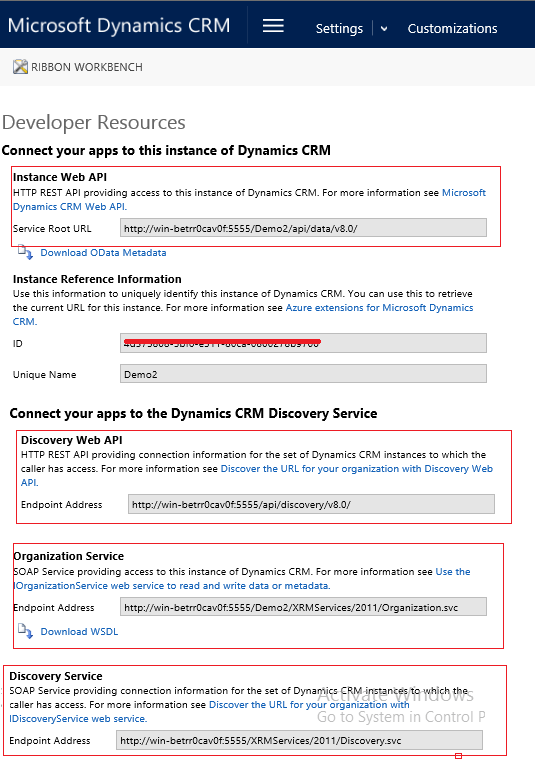Open the Settings navigation item
This screenshot has width=535, height=765.
(x=339, y=29)
